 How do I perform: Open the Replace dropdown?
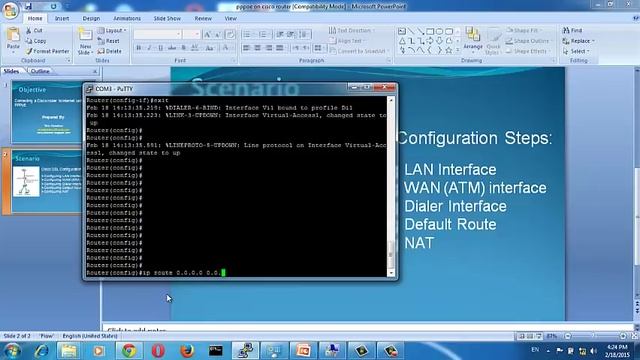(578, 41)
